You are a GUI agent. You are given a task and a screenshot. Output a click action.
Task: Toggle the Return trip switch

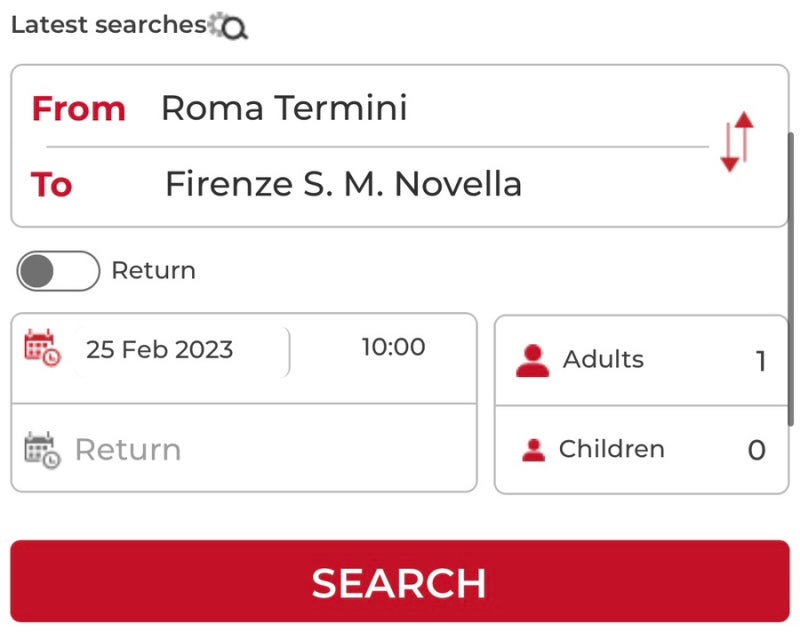click(58, 271)
